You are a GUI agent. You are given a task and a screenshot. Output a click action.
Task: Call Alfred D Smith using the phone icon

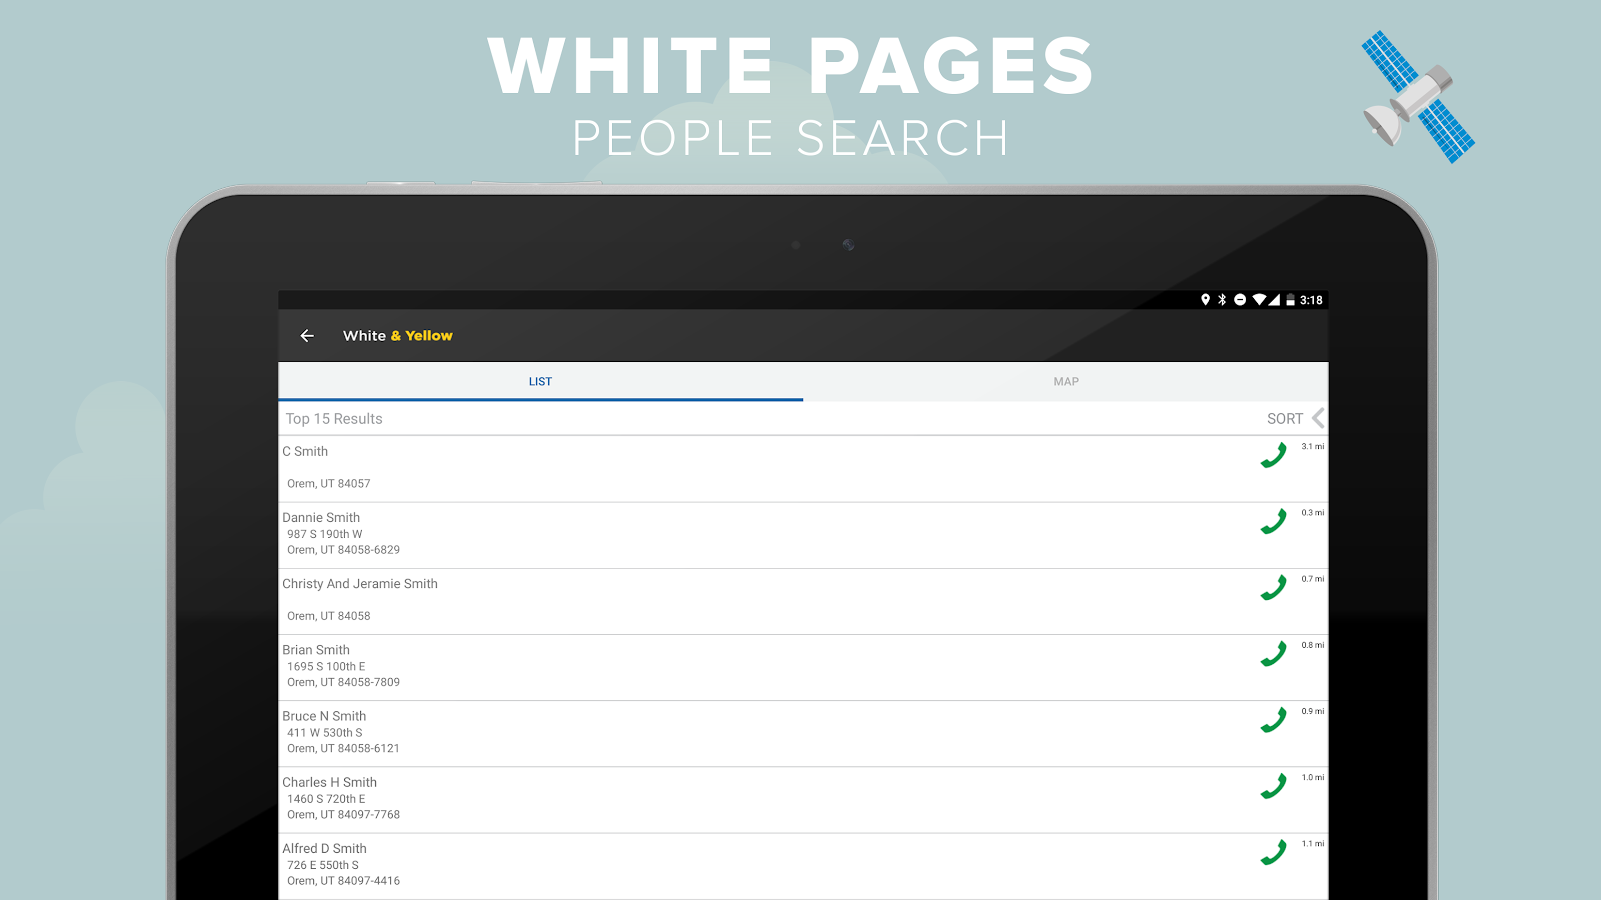click(x=1273, y=853)
